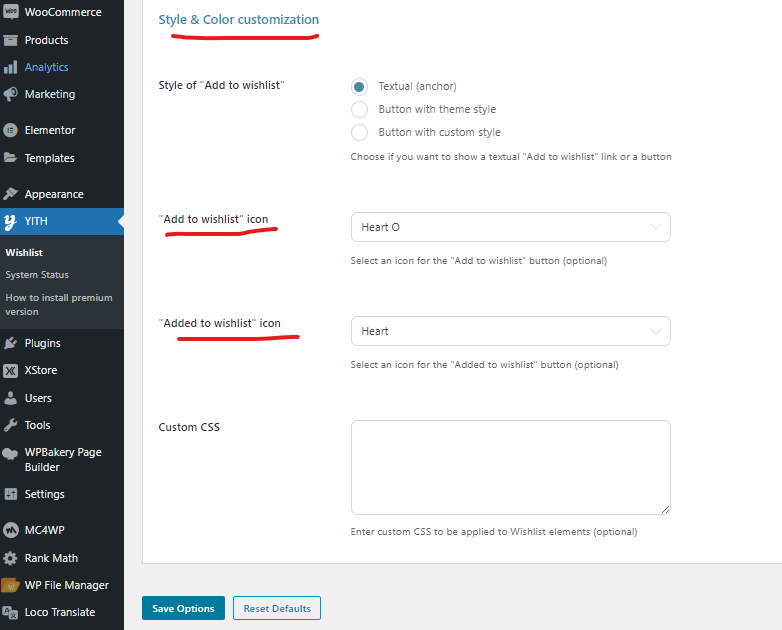Viewport: 782px width, 630px height.
Task: Click the WP File Manager folder icon
Action: [x=10, y=585]
